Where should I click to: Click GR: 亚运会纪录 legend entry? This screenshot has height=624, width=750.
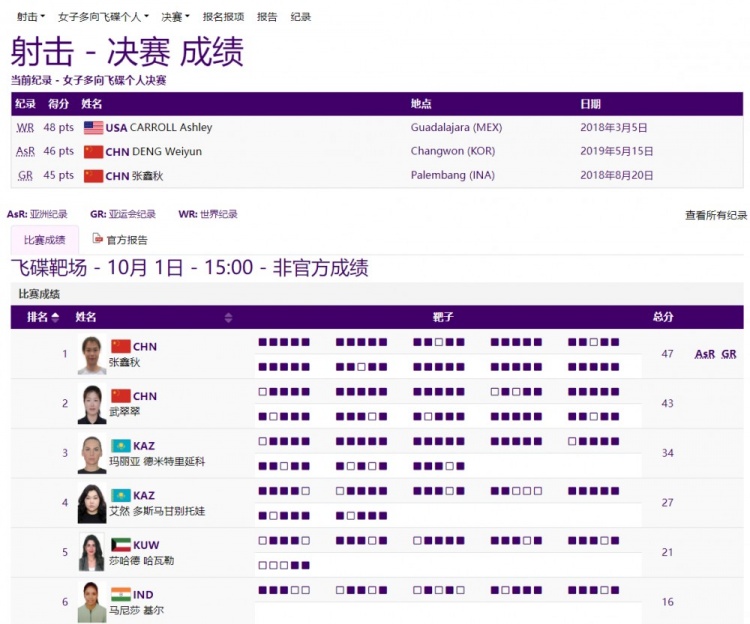(x=123, y=214)
